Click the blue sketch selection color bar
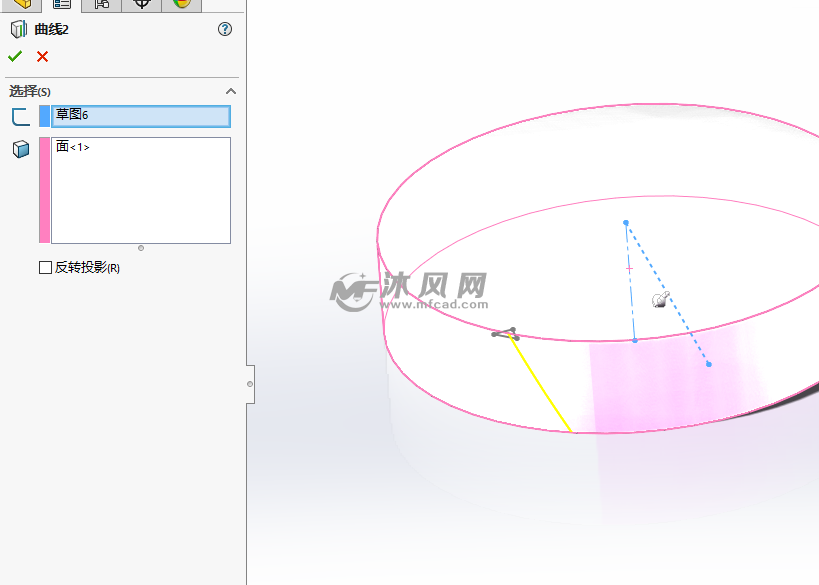 [44, 116]
